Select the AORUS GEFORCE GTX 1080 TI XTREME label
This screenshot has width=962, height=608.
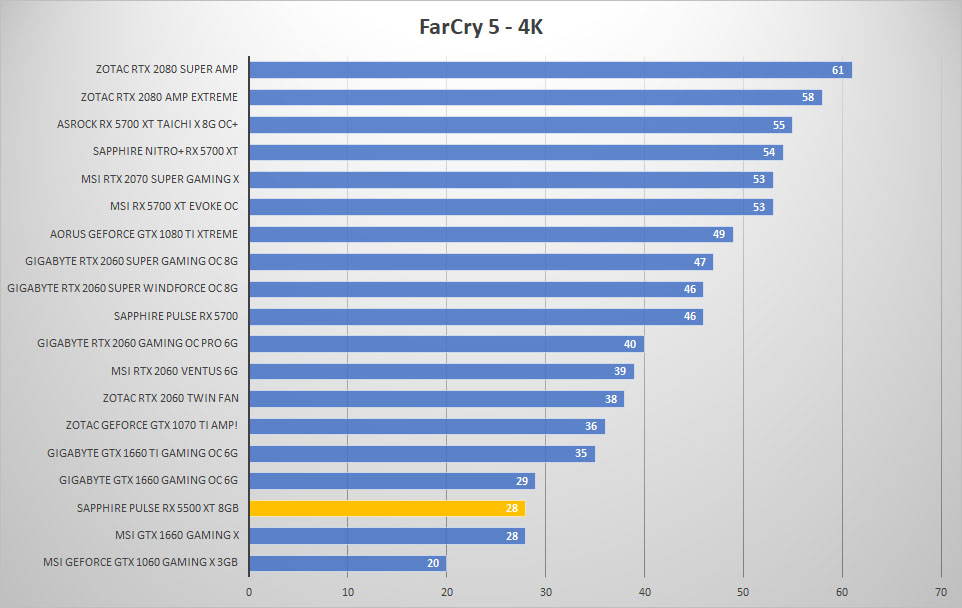(144, 234)
